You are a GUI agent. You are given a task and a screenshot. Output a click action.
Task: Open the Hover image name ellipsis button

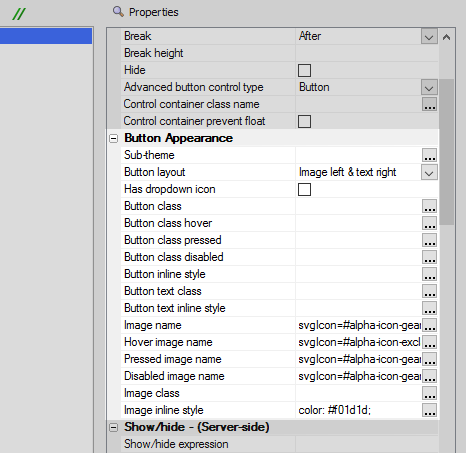[x=430, y=342]
